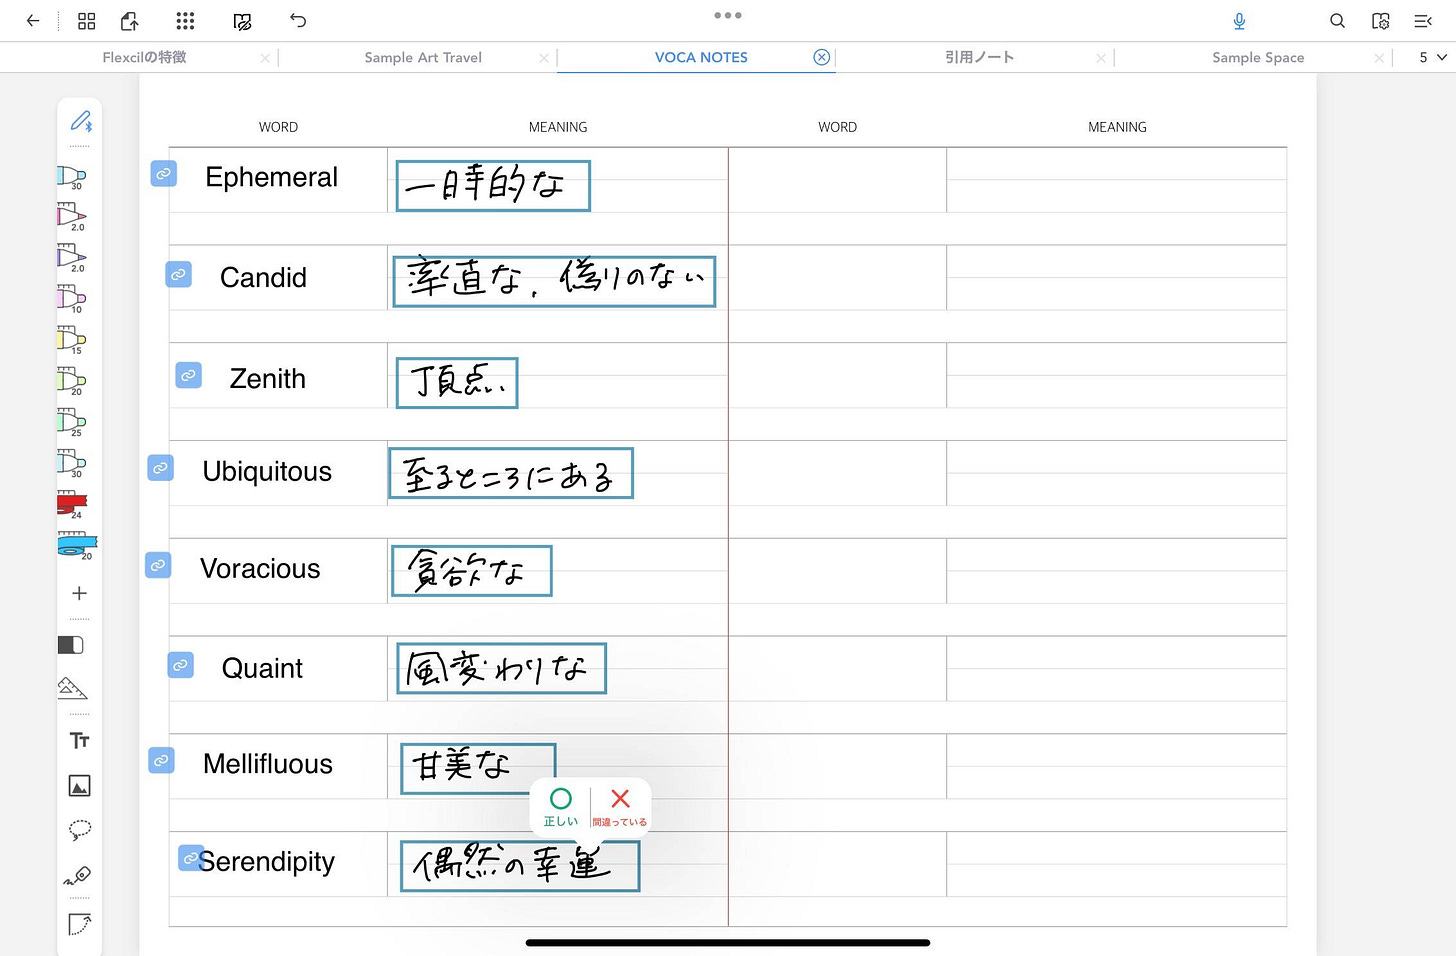The image size is (1456, 956).
Task: Select the Text tool
Action: tap(80, 740)
